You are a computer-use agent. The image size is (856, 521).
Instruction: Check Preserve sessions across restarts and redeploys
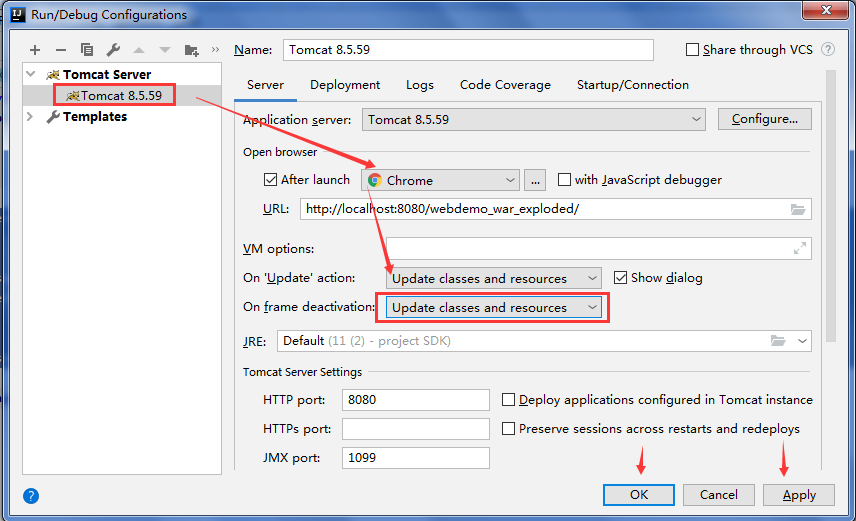click(508, 429)
